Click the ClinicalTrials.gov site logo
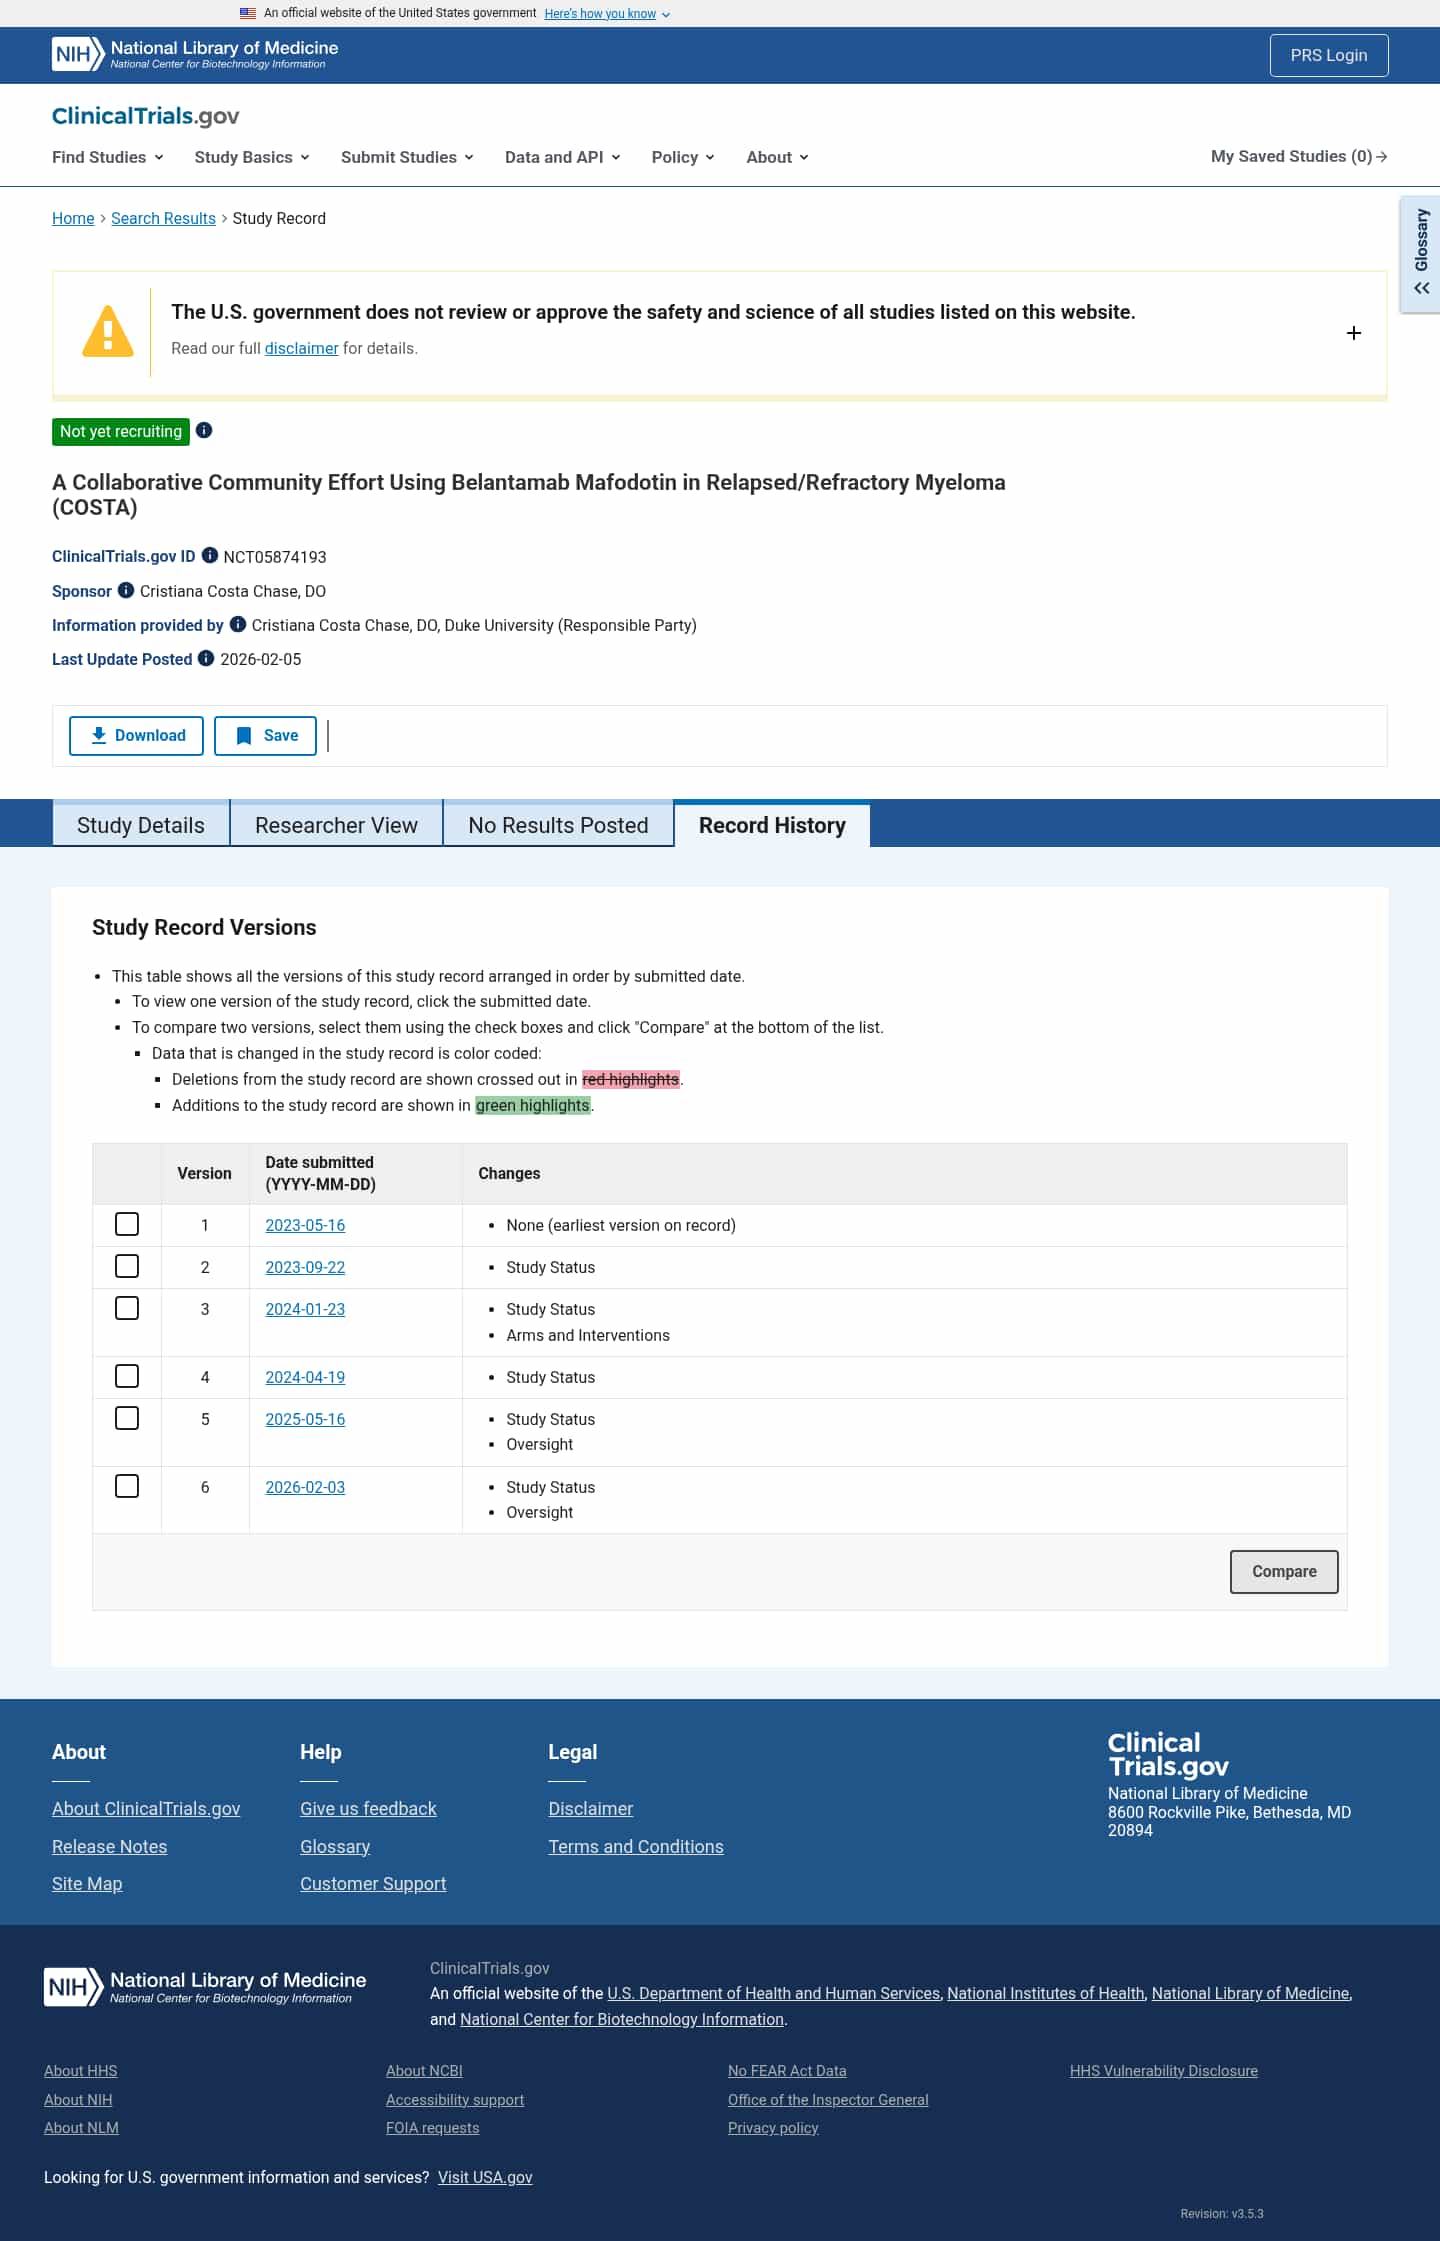Viewport: 1440px width, 2241px height. (x=146, y=116)
